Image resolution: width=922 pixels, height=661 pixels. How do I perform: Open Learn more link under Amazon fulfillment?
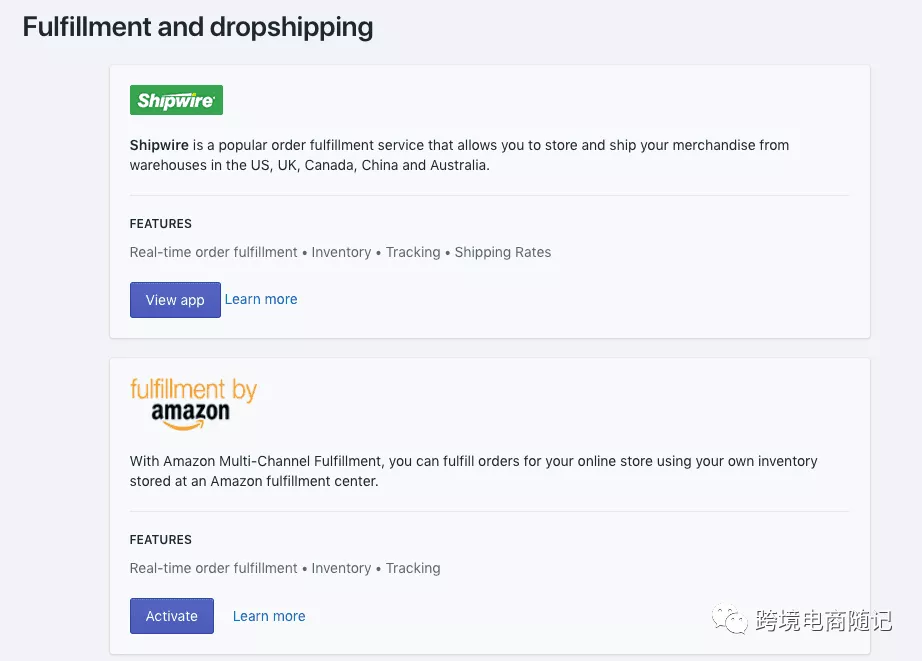pos(269,616)
